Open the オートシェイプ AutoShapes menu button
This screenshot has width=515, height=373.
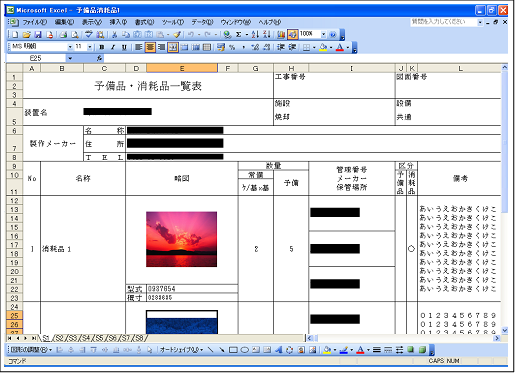click(181, 350)
